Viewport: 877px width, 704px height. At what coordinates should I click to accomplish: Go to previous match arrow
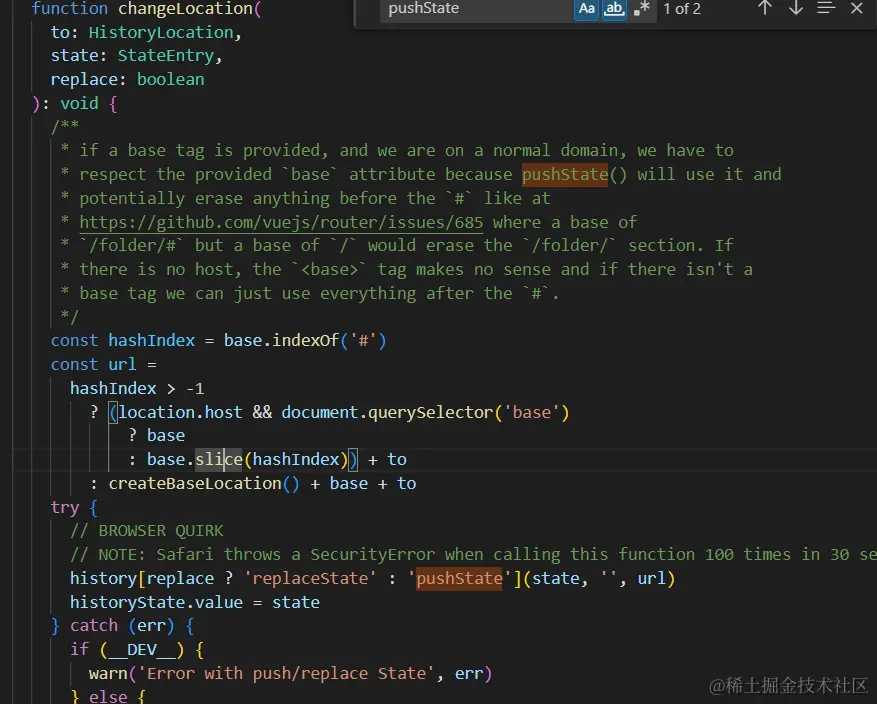tap(765, 8)
